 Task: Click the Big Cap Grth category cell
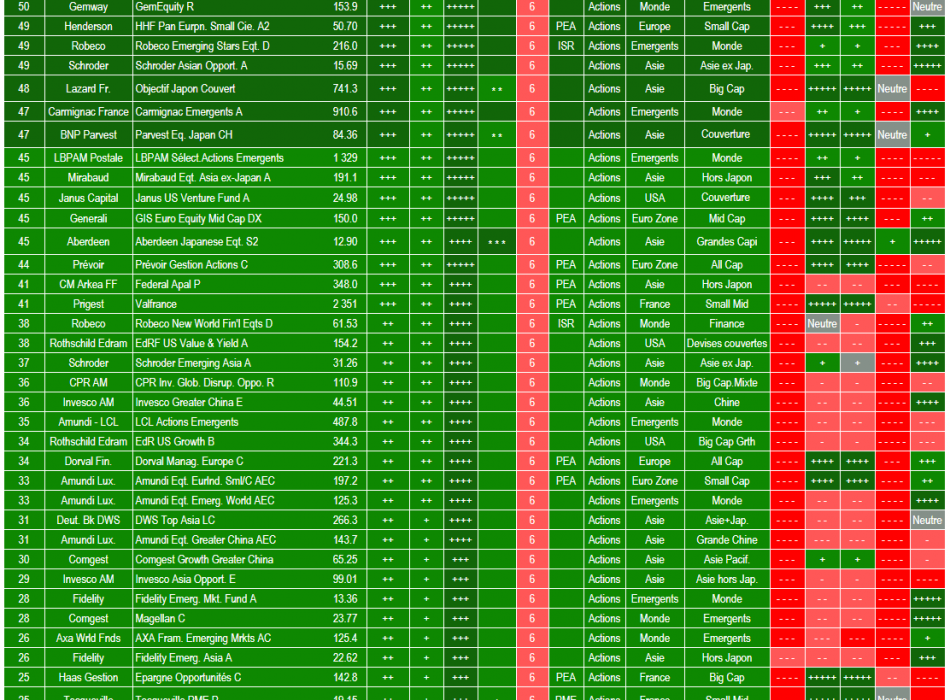727,441
